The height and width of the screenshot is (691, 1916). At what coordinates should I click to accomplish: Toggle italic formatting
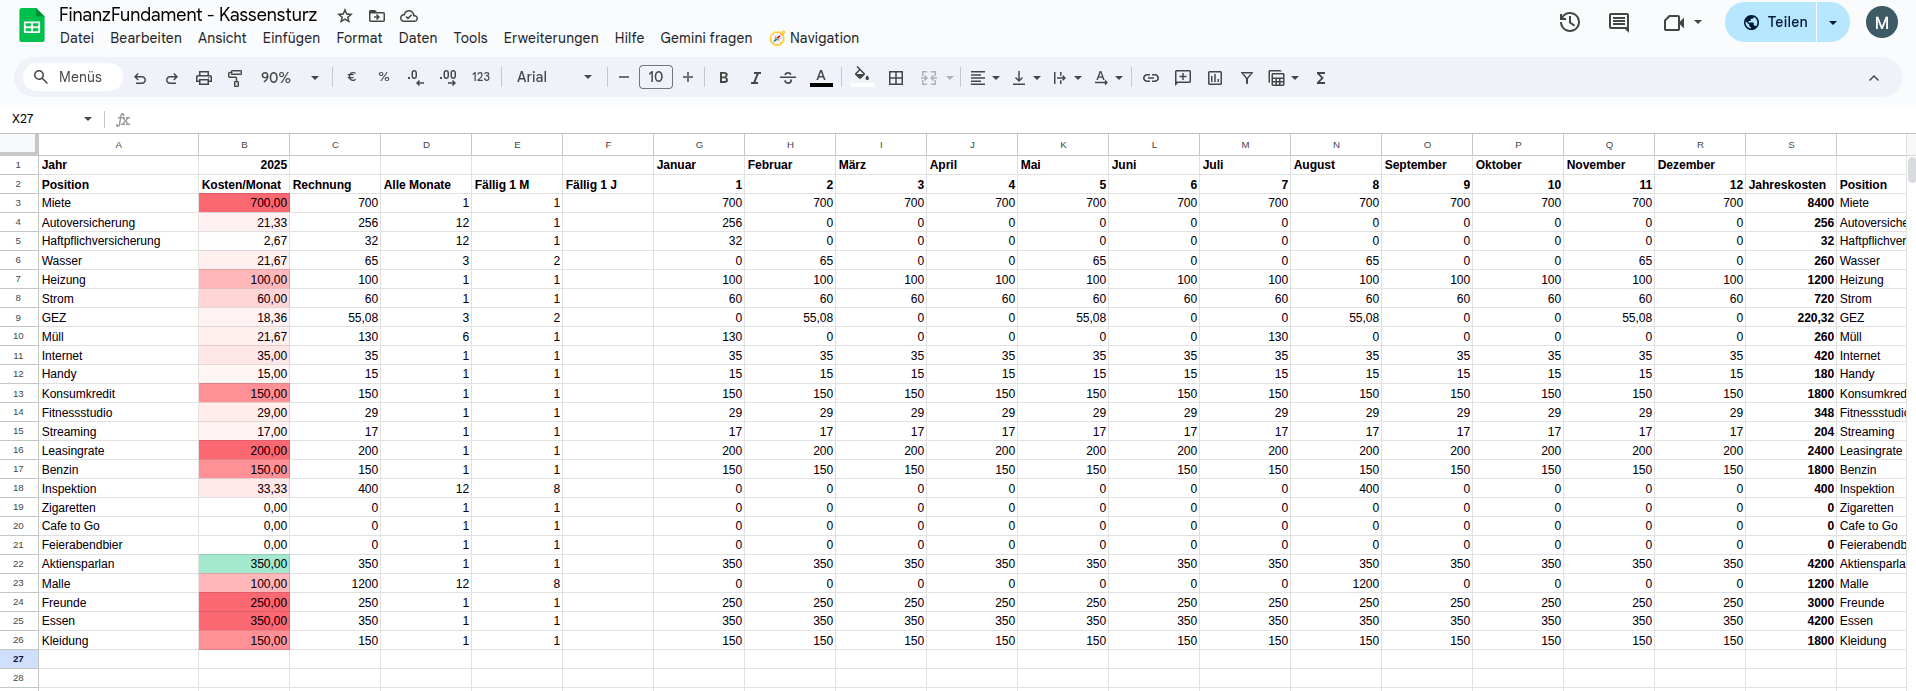point(755,78)
